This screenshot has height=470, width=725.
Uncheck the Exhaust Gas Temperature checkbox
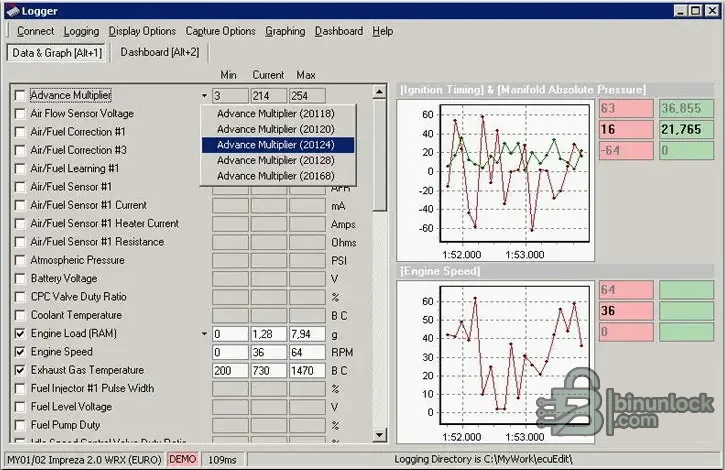(x=20, y=370)
